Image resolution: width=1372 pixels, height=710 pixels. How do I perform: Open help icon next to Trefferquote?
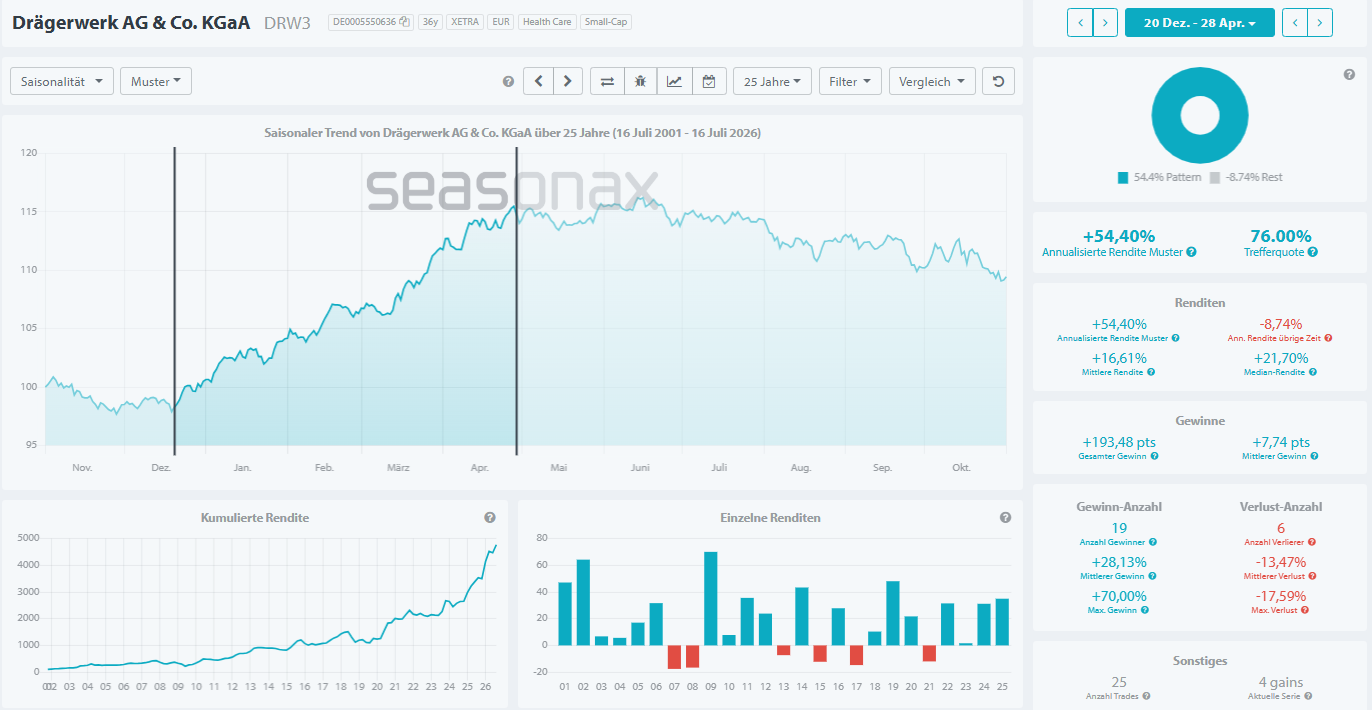click(x=1312, y=252)
